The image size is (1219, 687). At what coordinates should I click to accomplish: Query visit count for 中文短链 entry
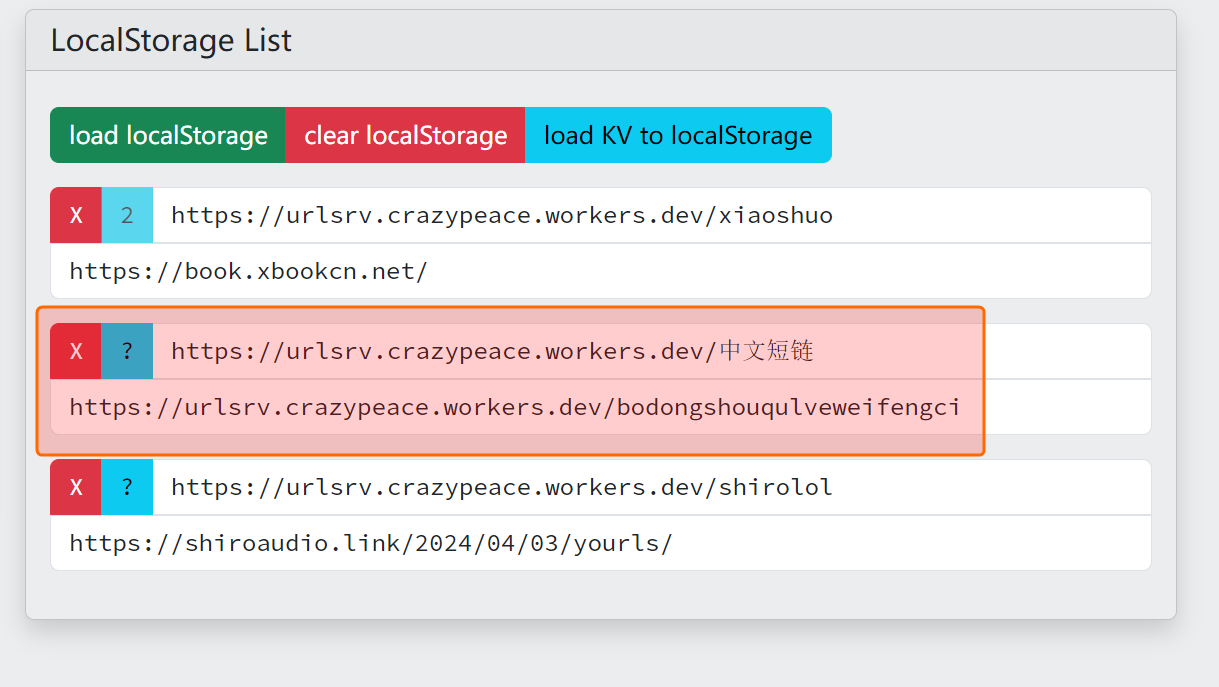127,351
